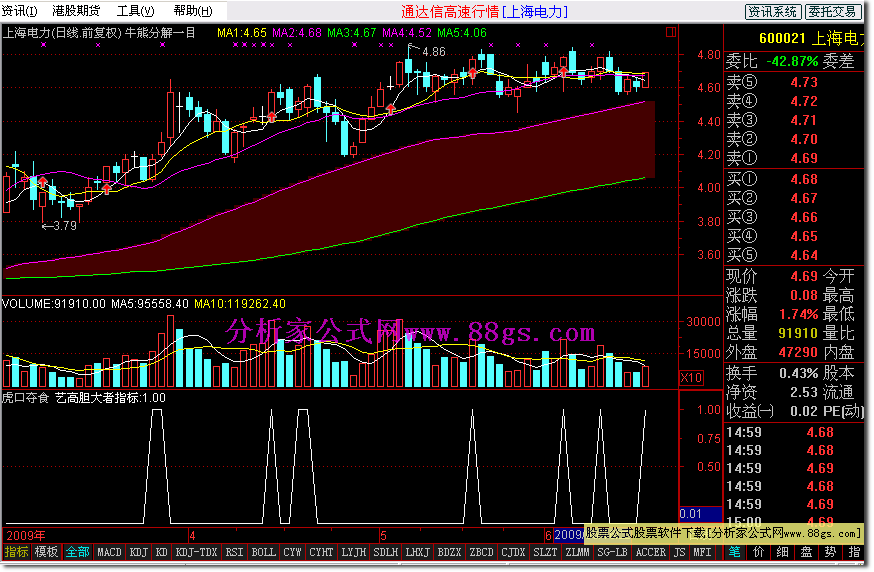Click the 0.01 value box on indicator axis

[700, 514]
